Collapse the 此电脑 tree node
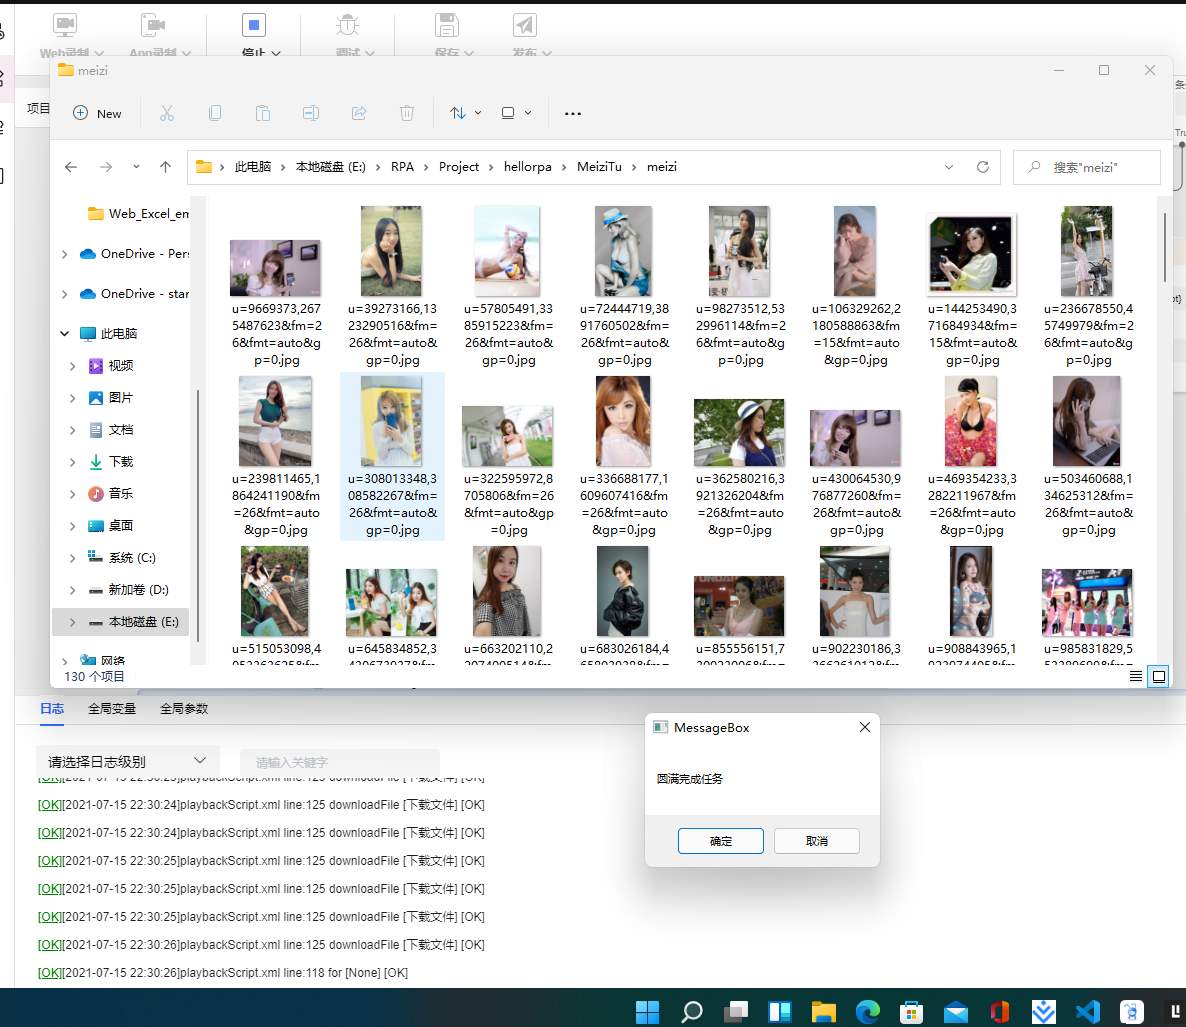The width and height of the screenshot is (1186, 1027). pyautogui.click(x=65, y=334)
